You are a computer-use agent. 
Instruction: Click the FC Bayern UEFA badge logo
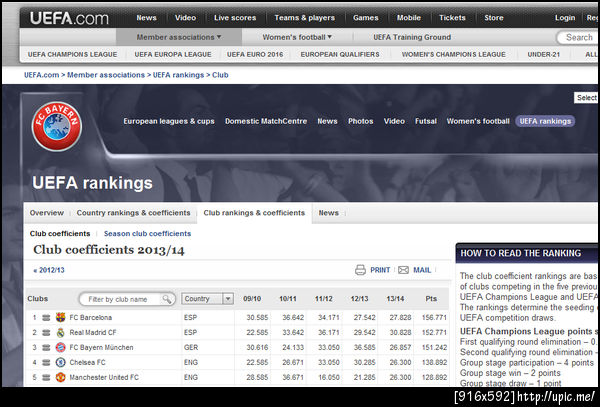pos(57,126)
